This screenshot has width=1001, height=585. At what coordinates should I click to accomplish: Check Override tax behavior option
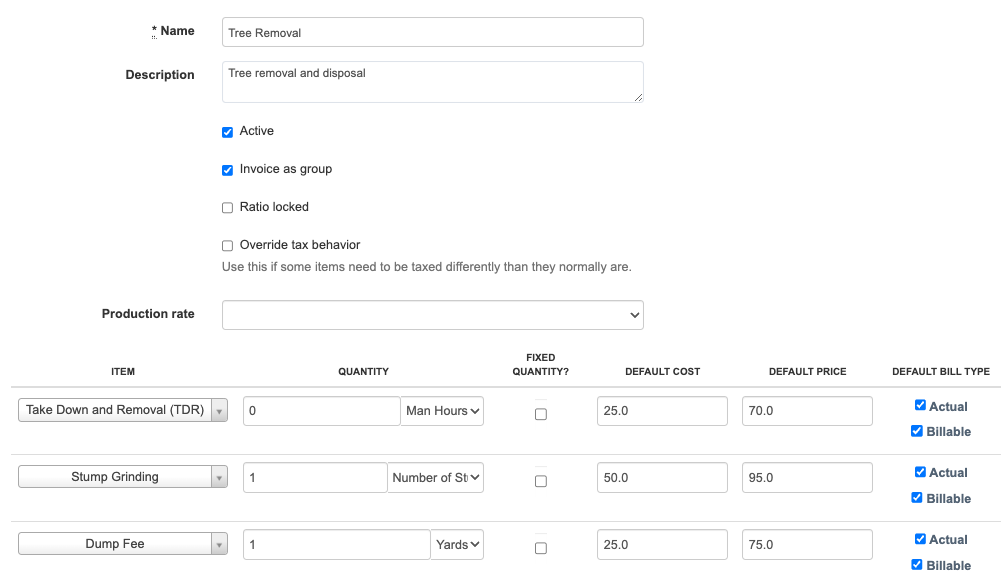[228, 246]
